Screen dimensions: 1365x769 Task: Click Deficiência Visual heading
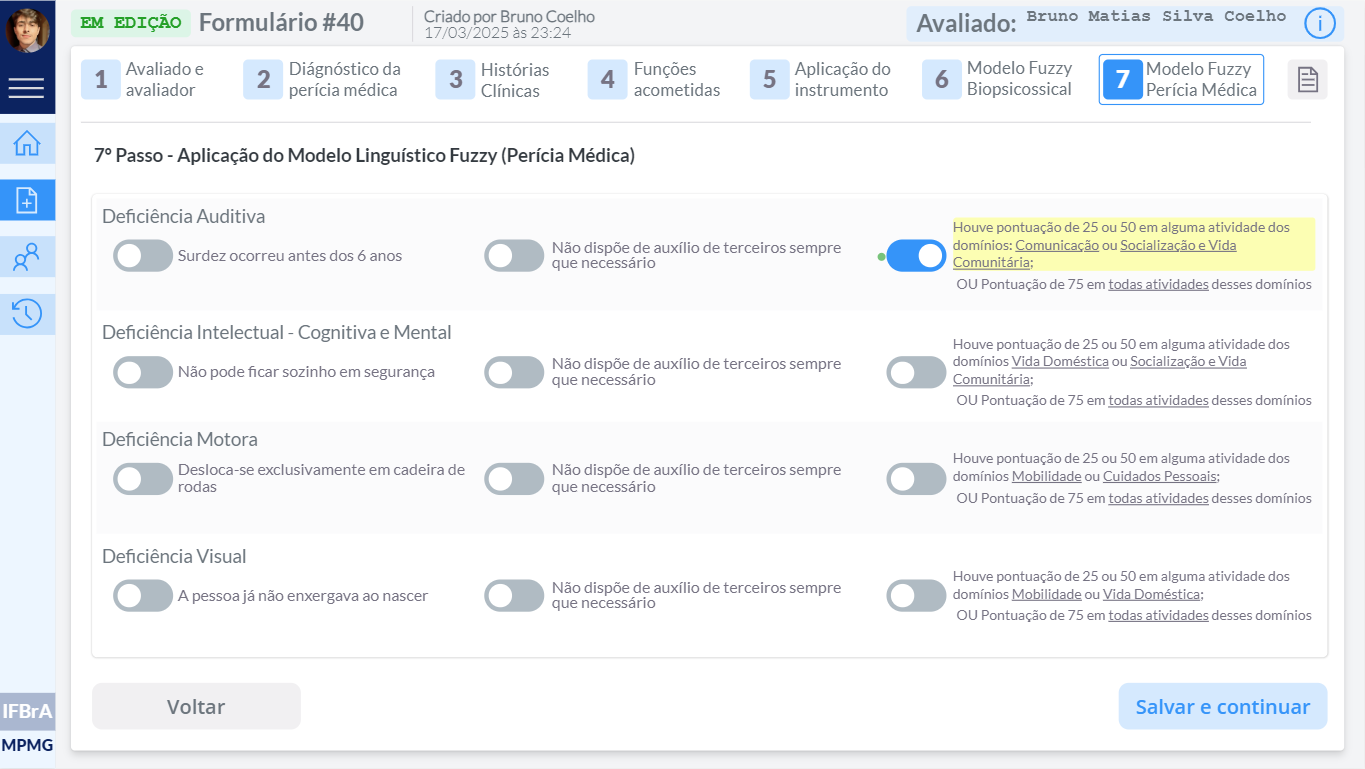click(x=174, y=556)
